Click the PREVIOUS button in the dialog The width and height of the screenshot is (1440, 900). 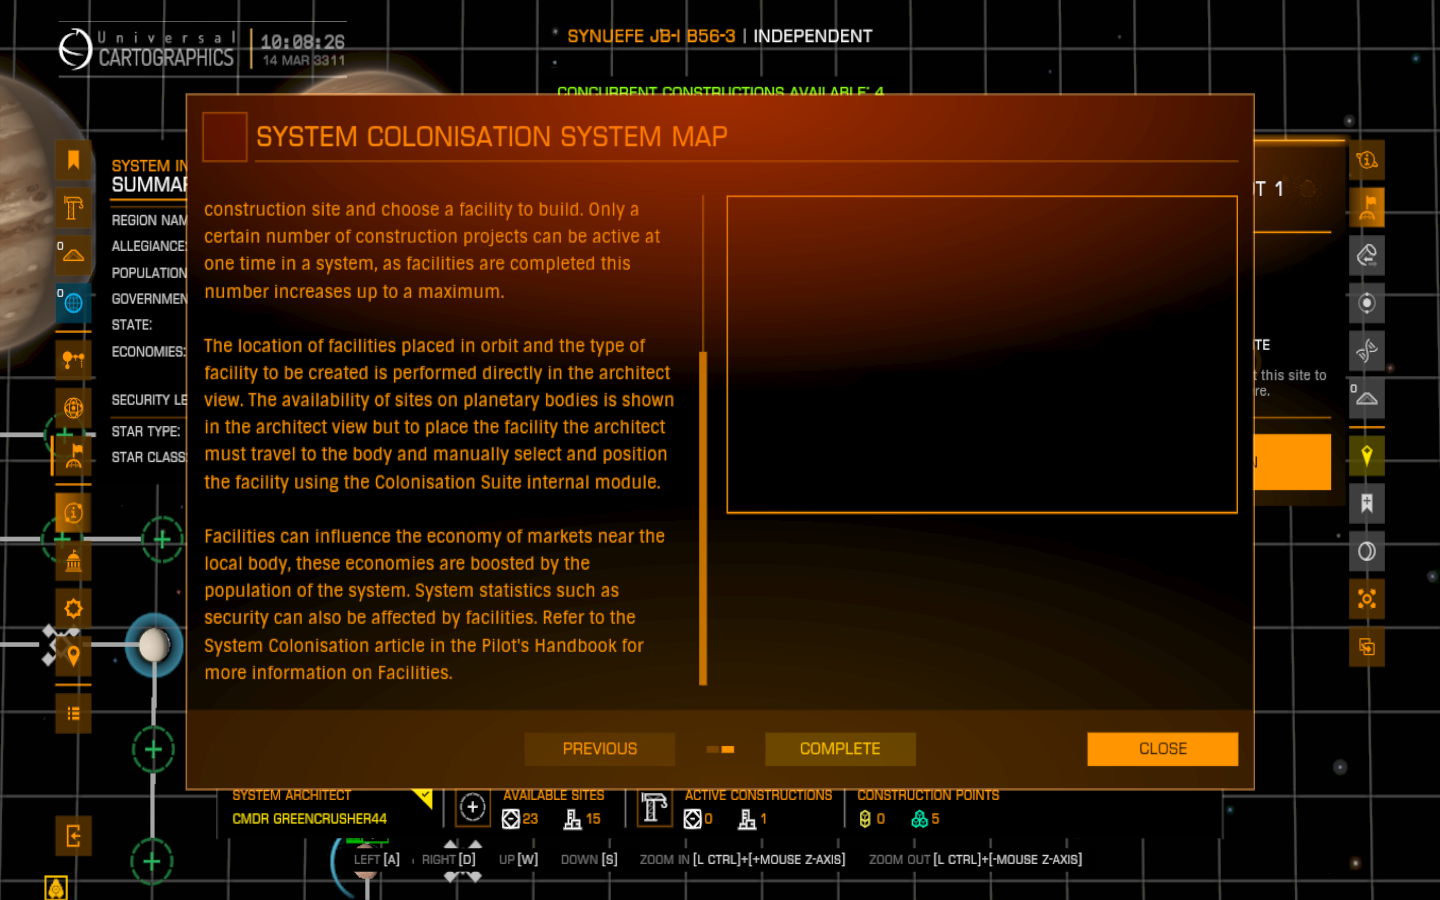pos(600,749)
